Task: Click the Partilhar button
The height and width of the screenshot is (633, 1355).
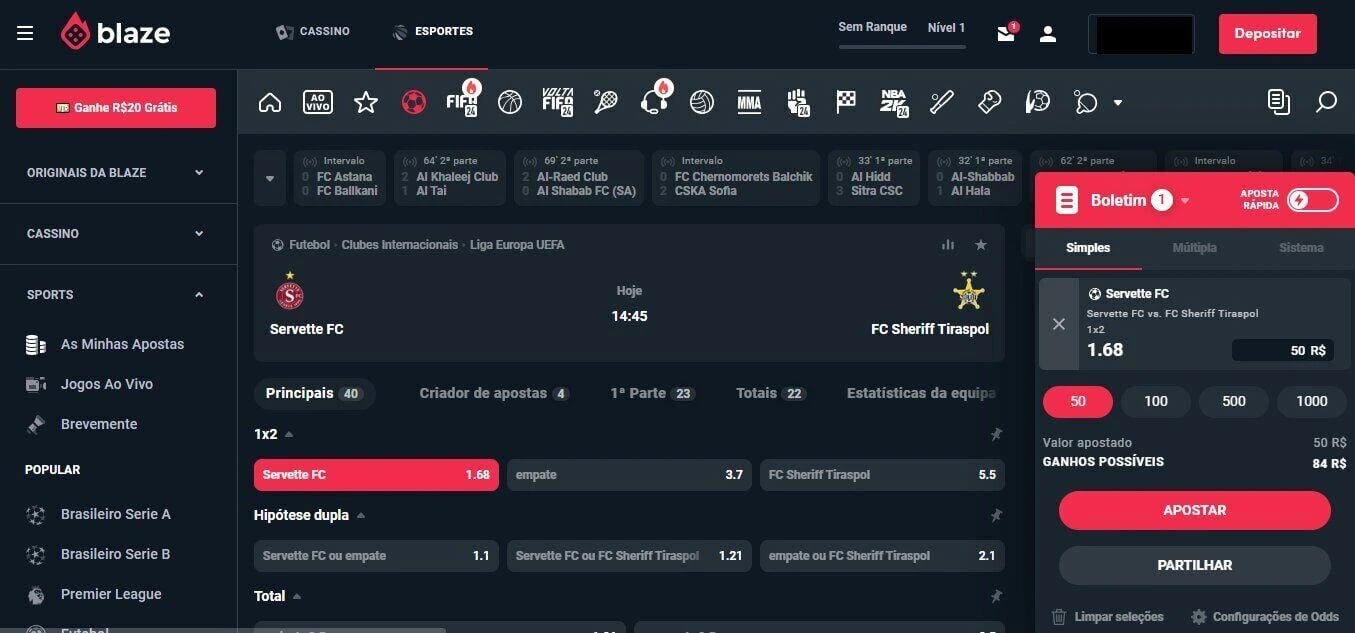Action: (x=1194, y=565)
